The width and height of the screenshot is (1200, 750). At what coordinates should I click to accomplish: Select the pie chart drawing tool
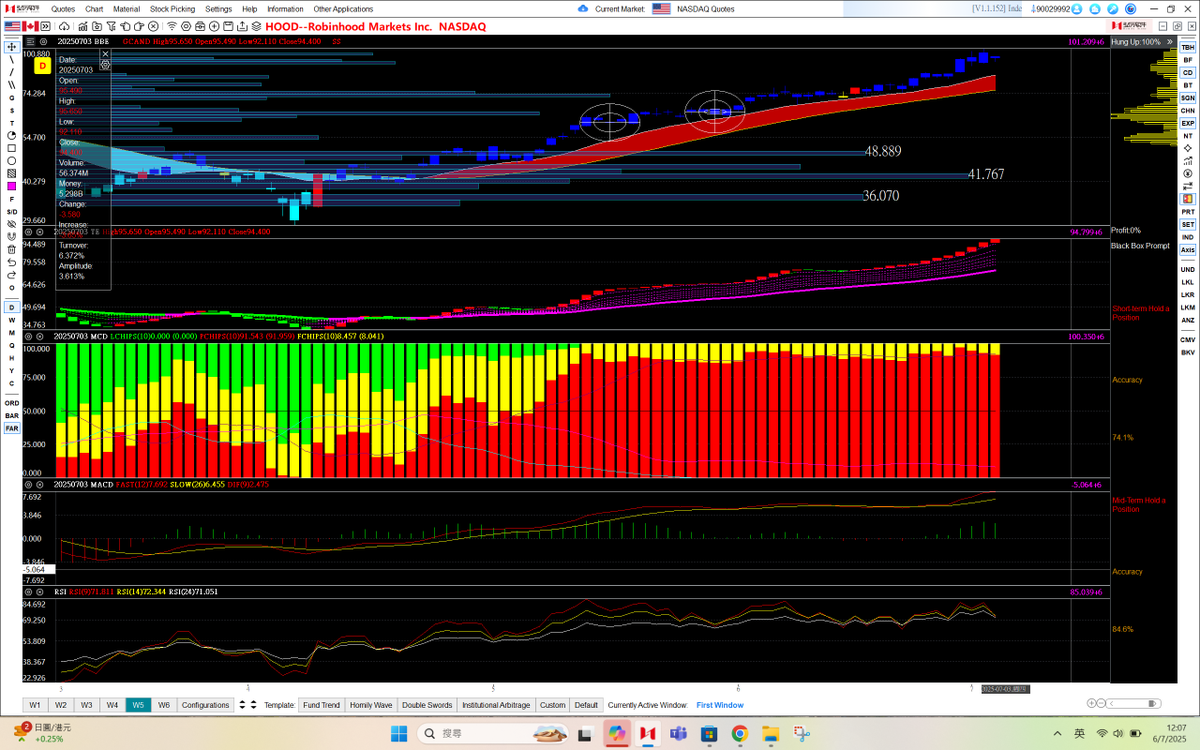12,135
